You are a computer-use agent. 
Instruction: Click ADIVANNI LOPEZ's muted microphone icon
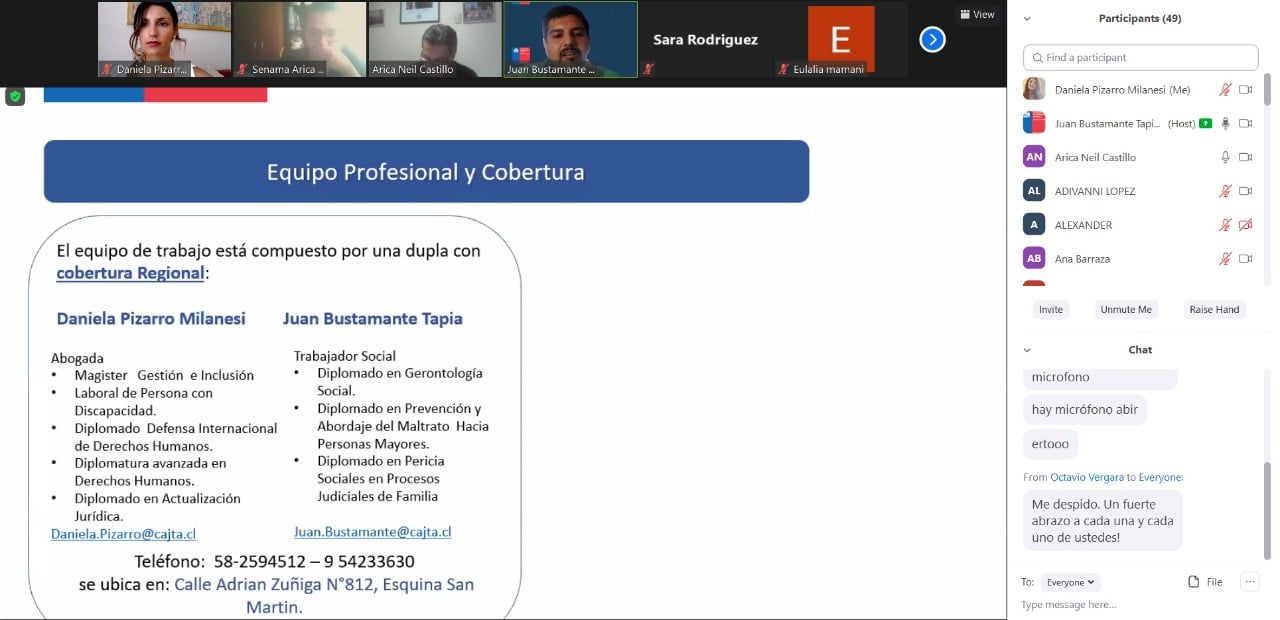point(1225,191)
